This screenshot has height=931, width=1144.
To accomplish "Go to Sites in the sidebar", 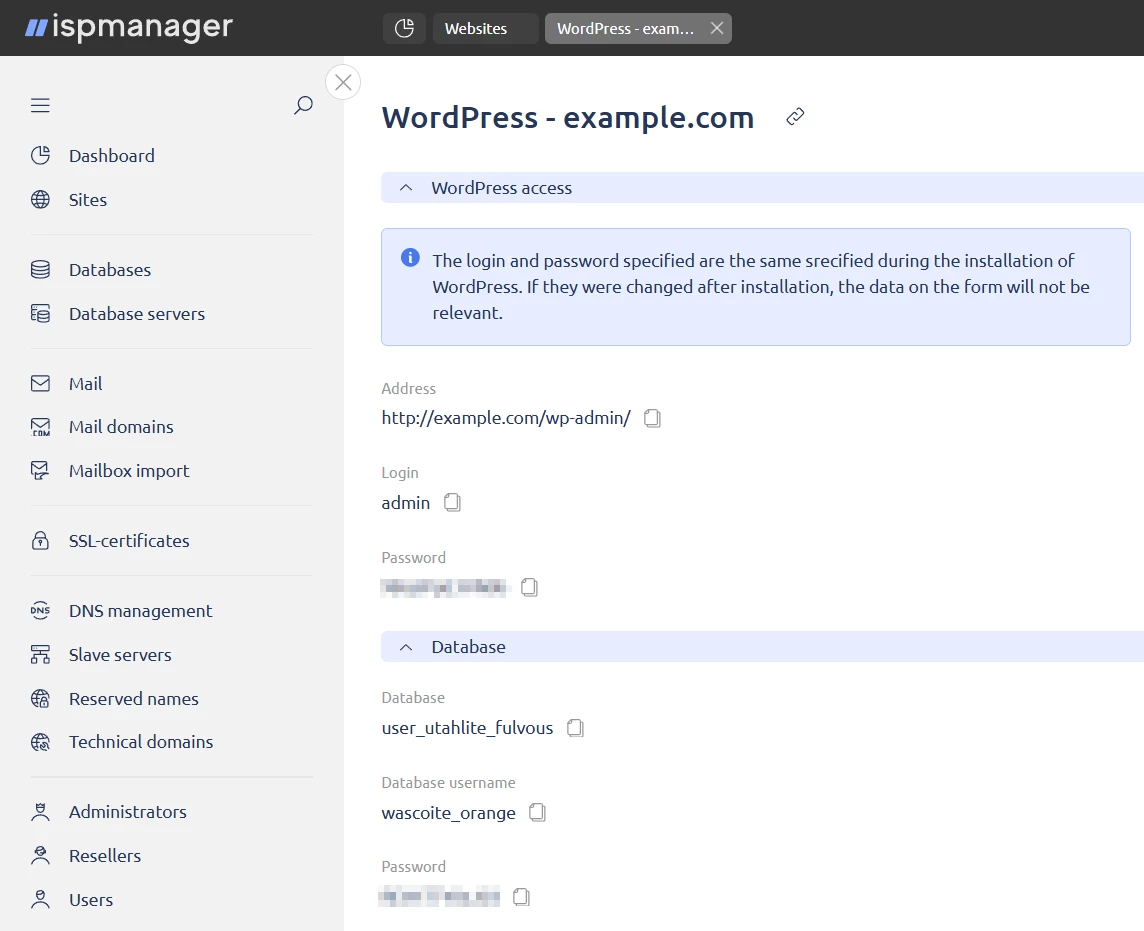I will point(88,200).
